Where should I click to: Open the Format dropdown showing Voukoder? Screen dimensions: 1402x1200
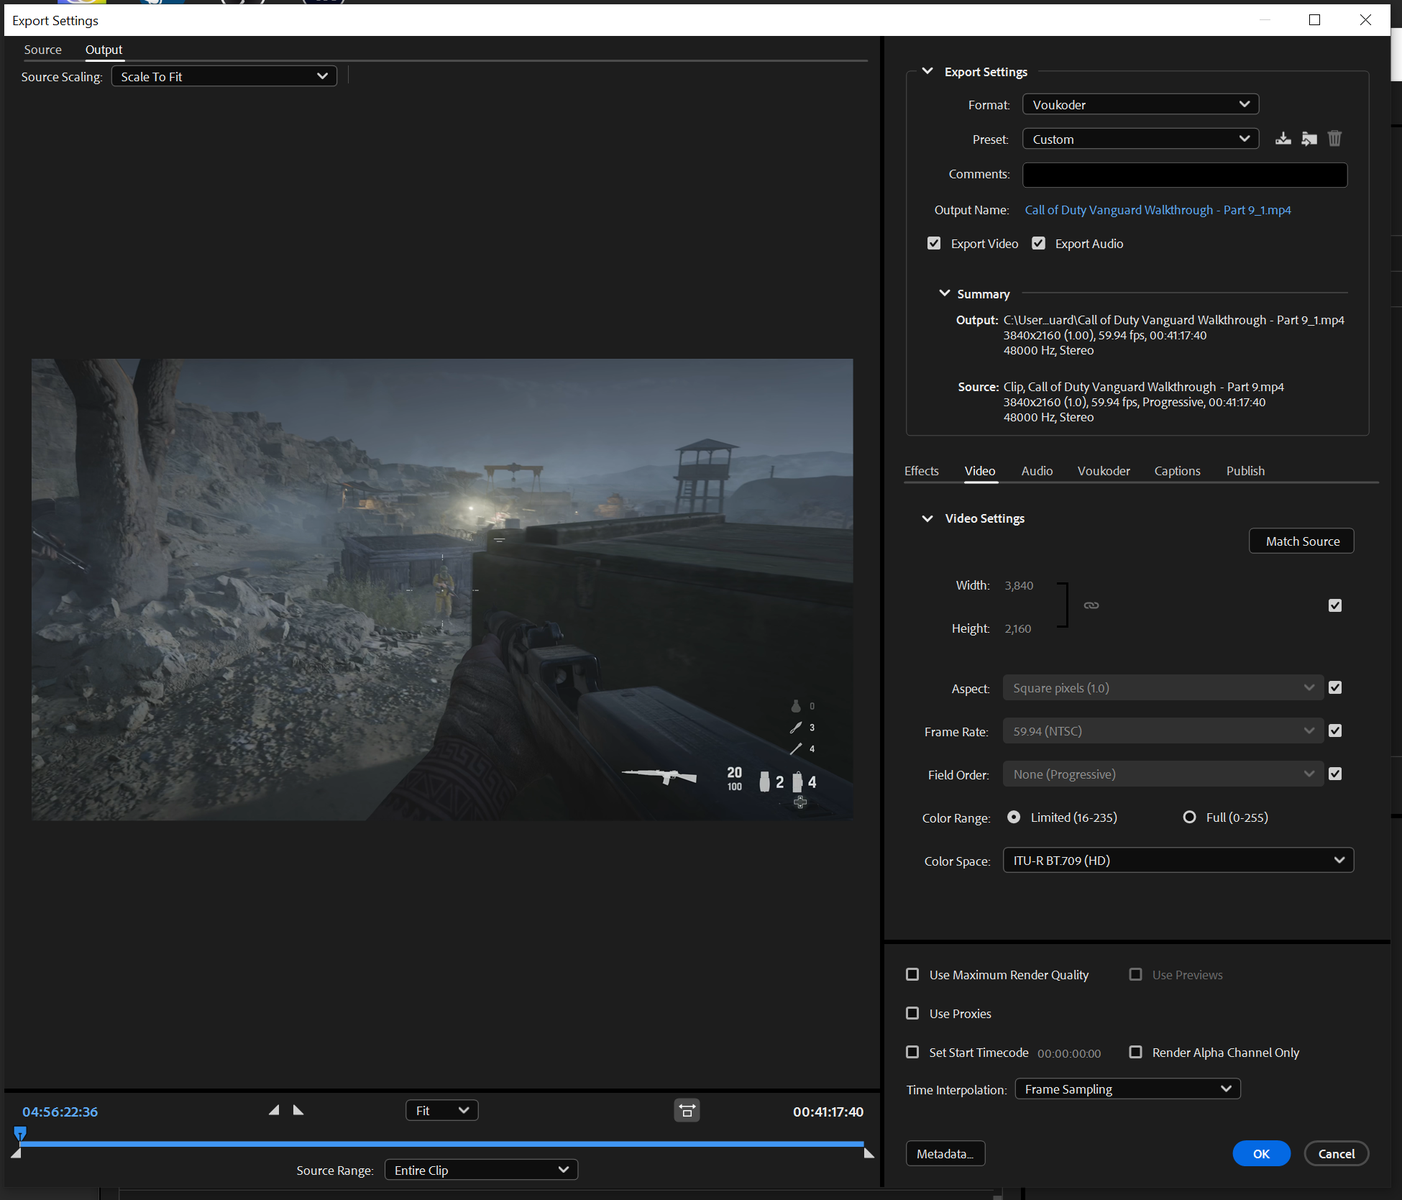point(1140,105)
